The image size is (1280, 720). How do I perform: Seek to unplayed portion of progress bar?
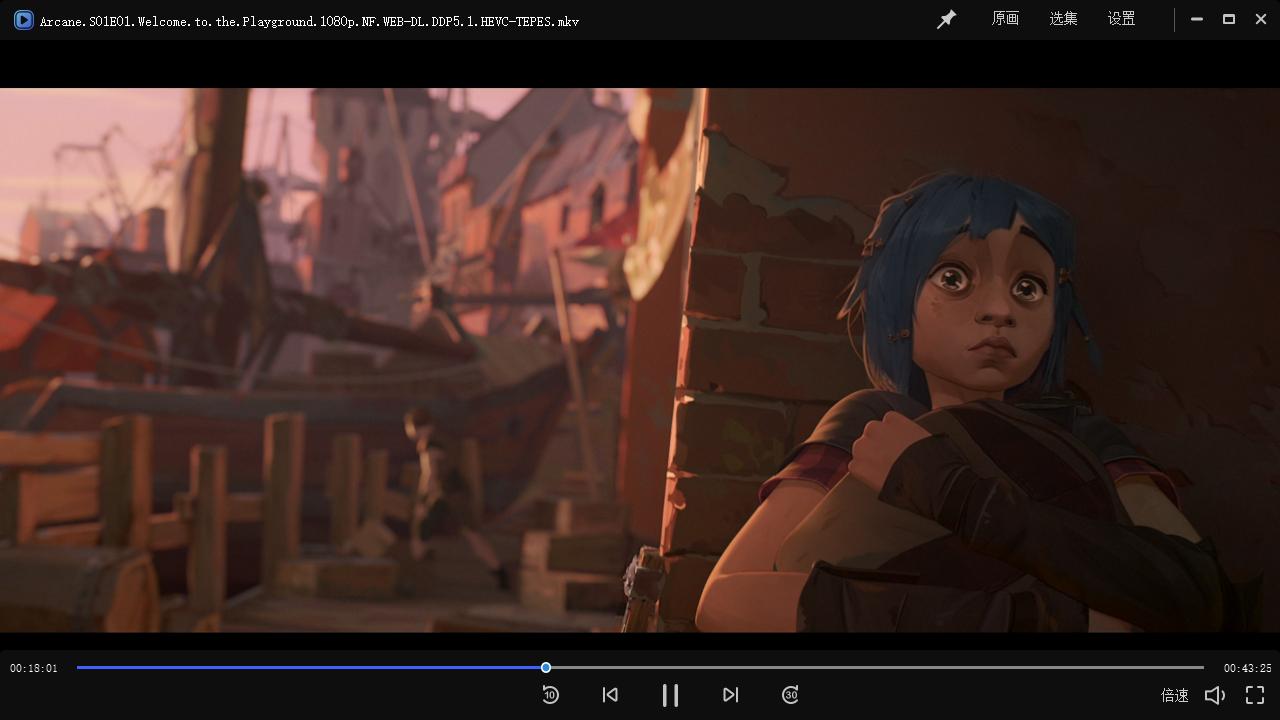pos(880,667)
